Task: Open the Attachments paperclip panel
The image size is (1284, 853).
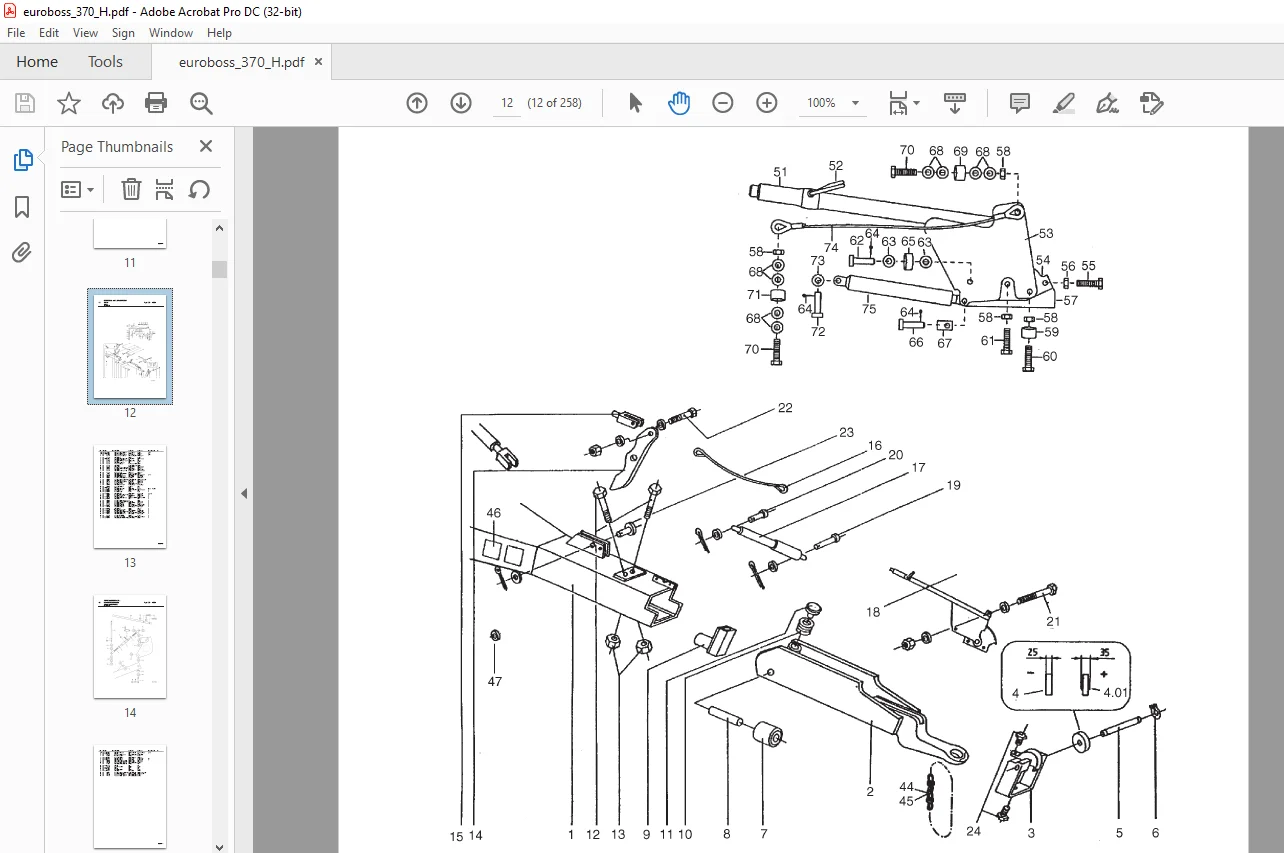Action: 22,253
